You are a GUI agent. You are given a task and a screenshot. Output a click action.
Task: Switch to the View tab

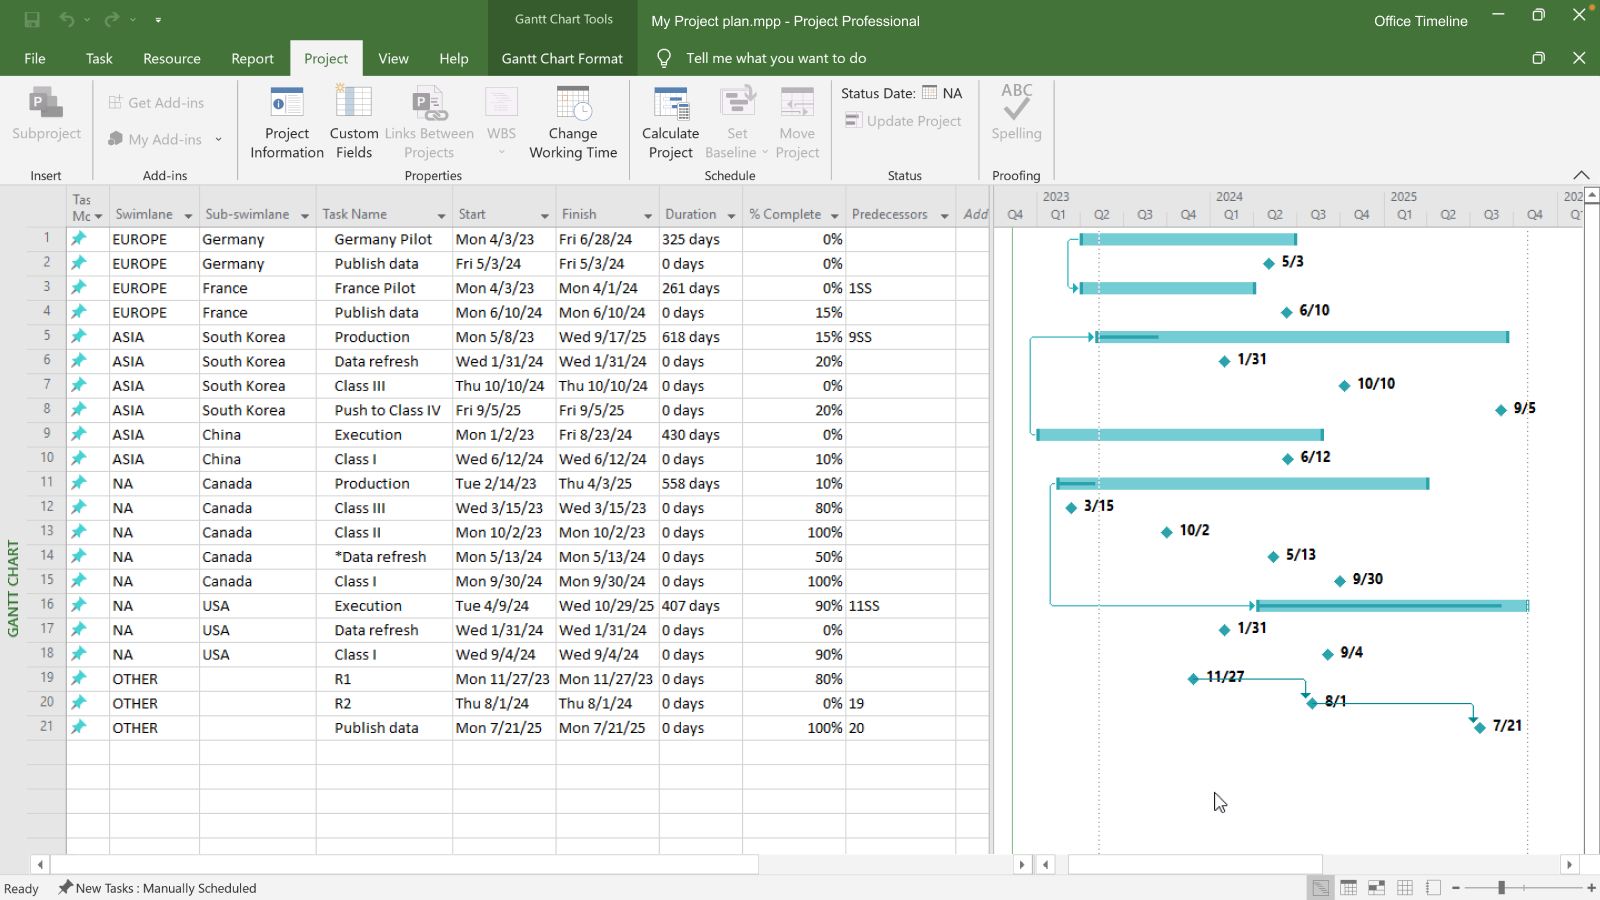tap(393, 58)
